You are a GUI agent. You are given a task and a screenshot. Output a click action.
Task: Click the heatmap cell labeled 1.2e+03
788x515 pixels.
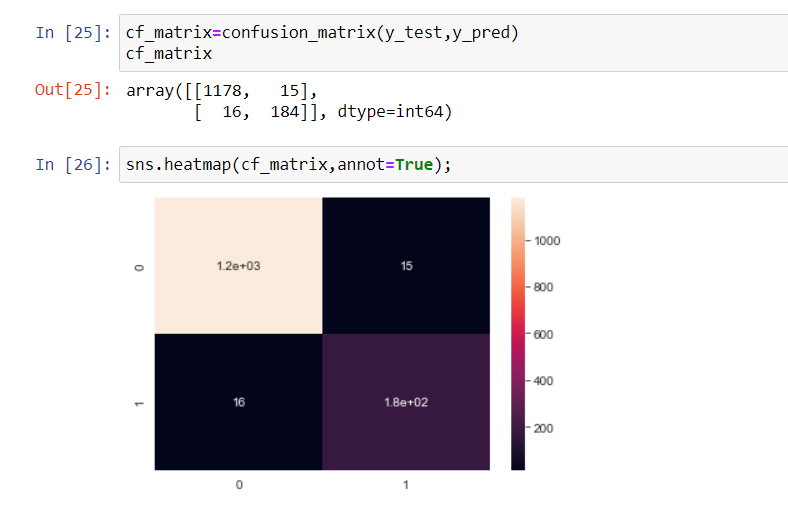pyautogui.click(x=238, y=266)
